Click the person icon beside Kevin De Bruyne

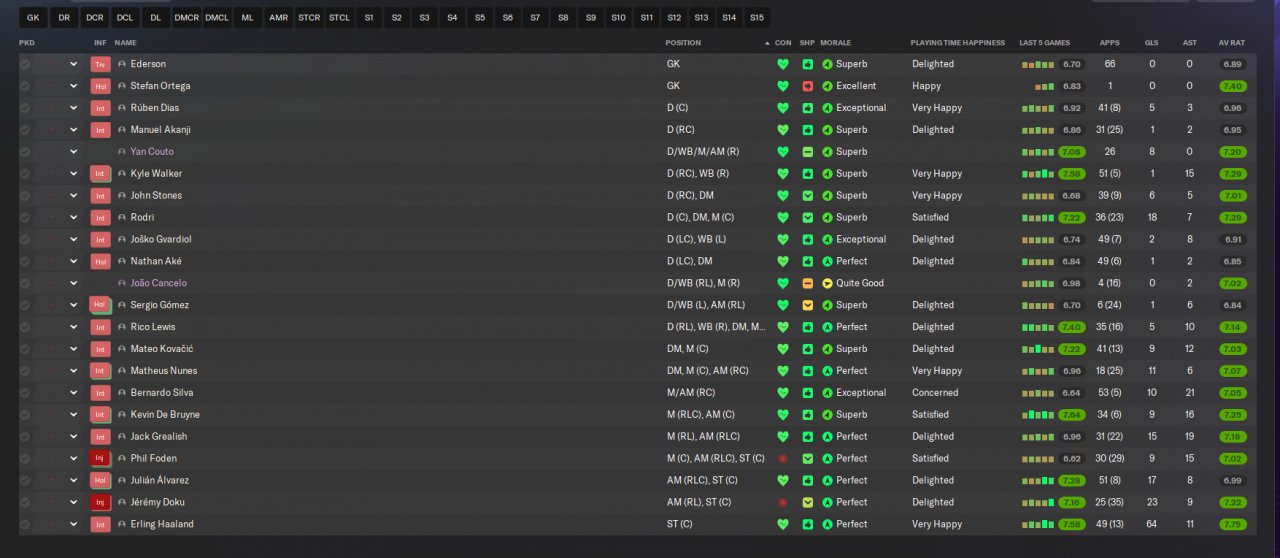(x=122, y=414)
